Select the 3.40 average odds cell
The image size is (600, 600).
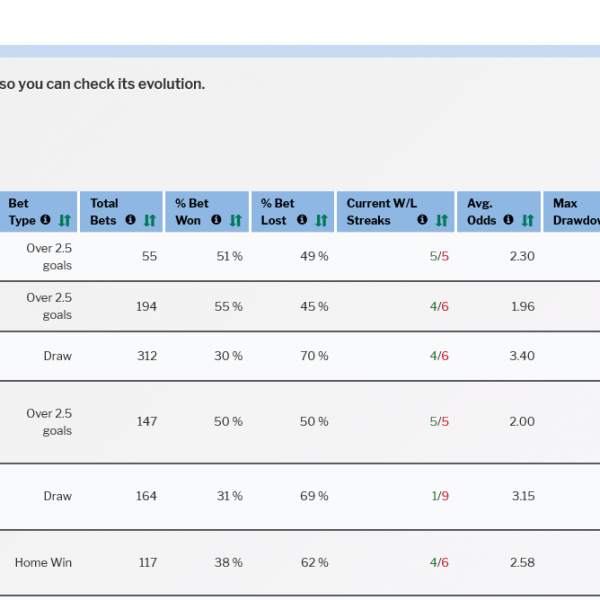(x=522, y=356)
